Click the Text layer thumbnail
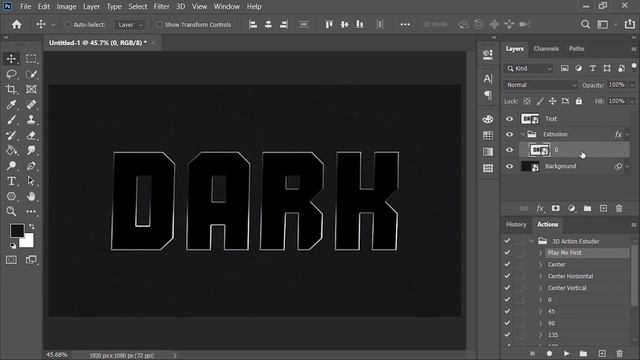Screen dimensions: 640x360 pos(530,119)
